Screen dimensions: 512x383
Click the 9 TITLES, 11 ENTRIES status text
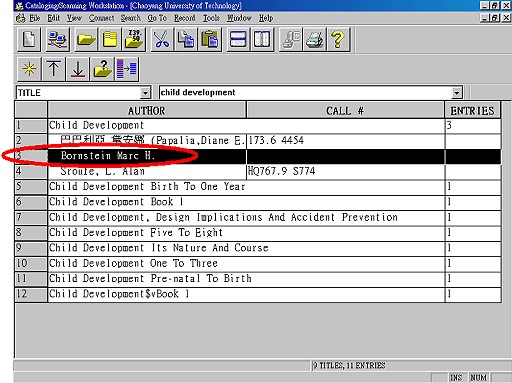349,366
